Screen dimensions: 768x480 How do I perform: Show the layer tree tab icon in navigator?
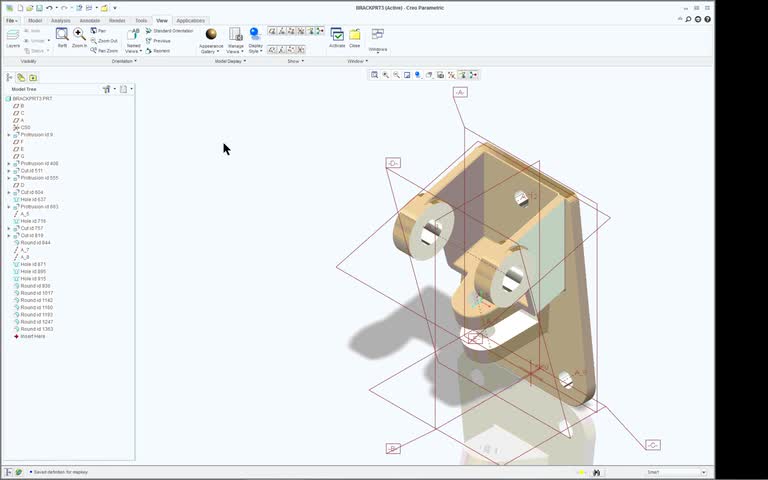(x=21, y=77)
